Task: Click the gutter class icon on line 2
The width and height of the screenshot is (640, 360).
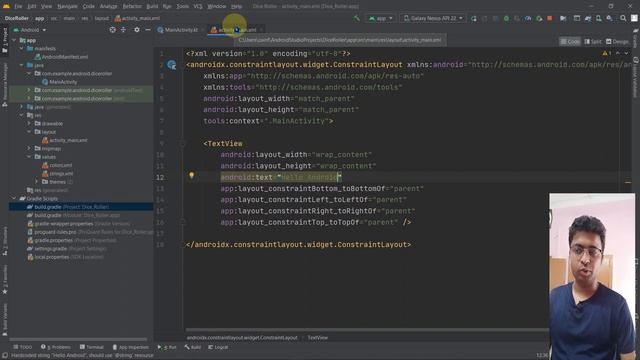Action: point(172,64)
